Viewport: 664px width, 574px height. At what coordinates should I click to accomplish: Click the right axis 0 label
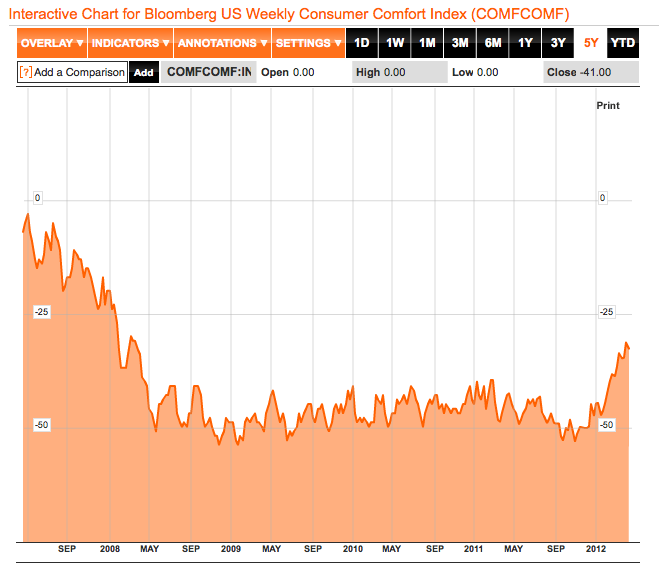(603, 198)
